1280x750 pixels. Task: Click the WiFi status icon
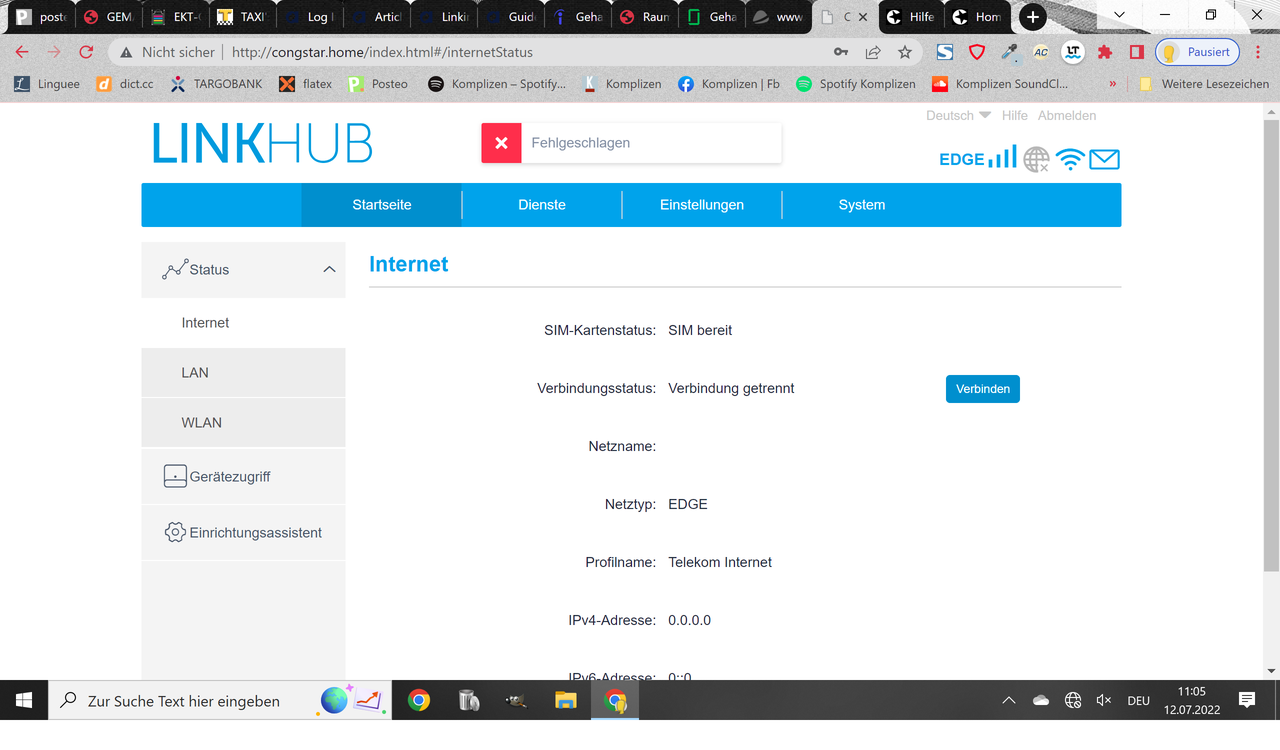pyautogui.click(x=1070, y=159)
